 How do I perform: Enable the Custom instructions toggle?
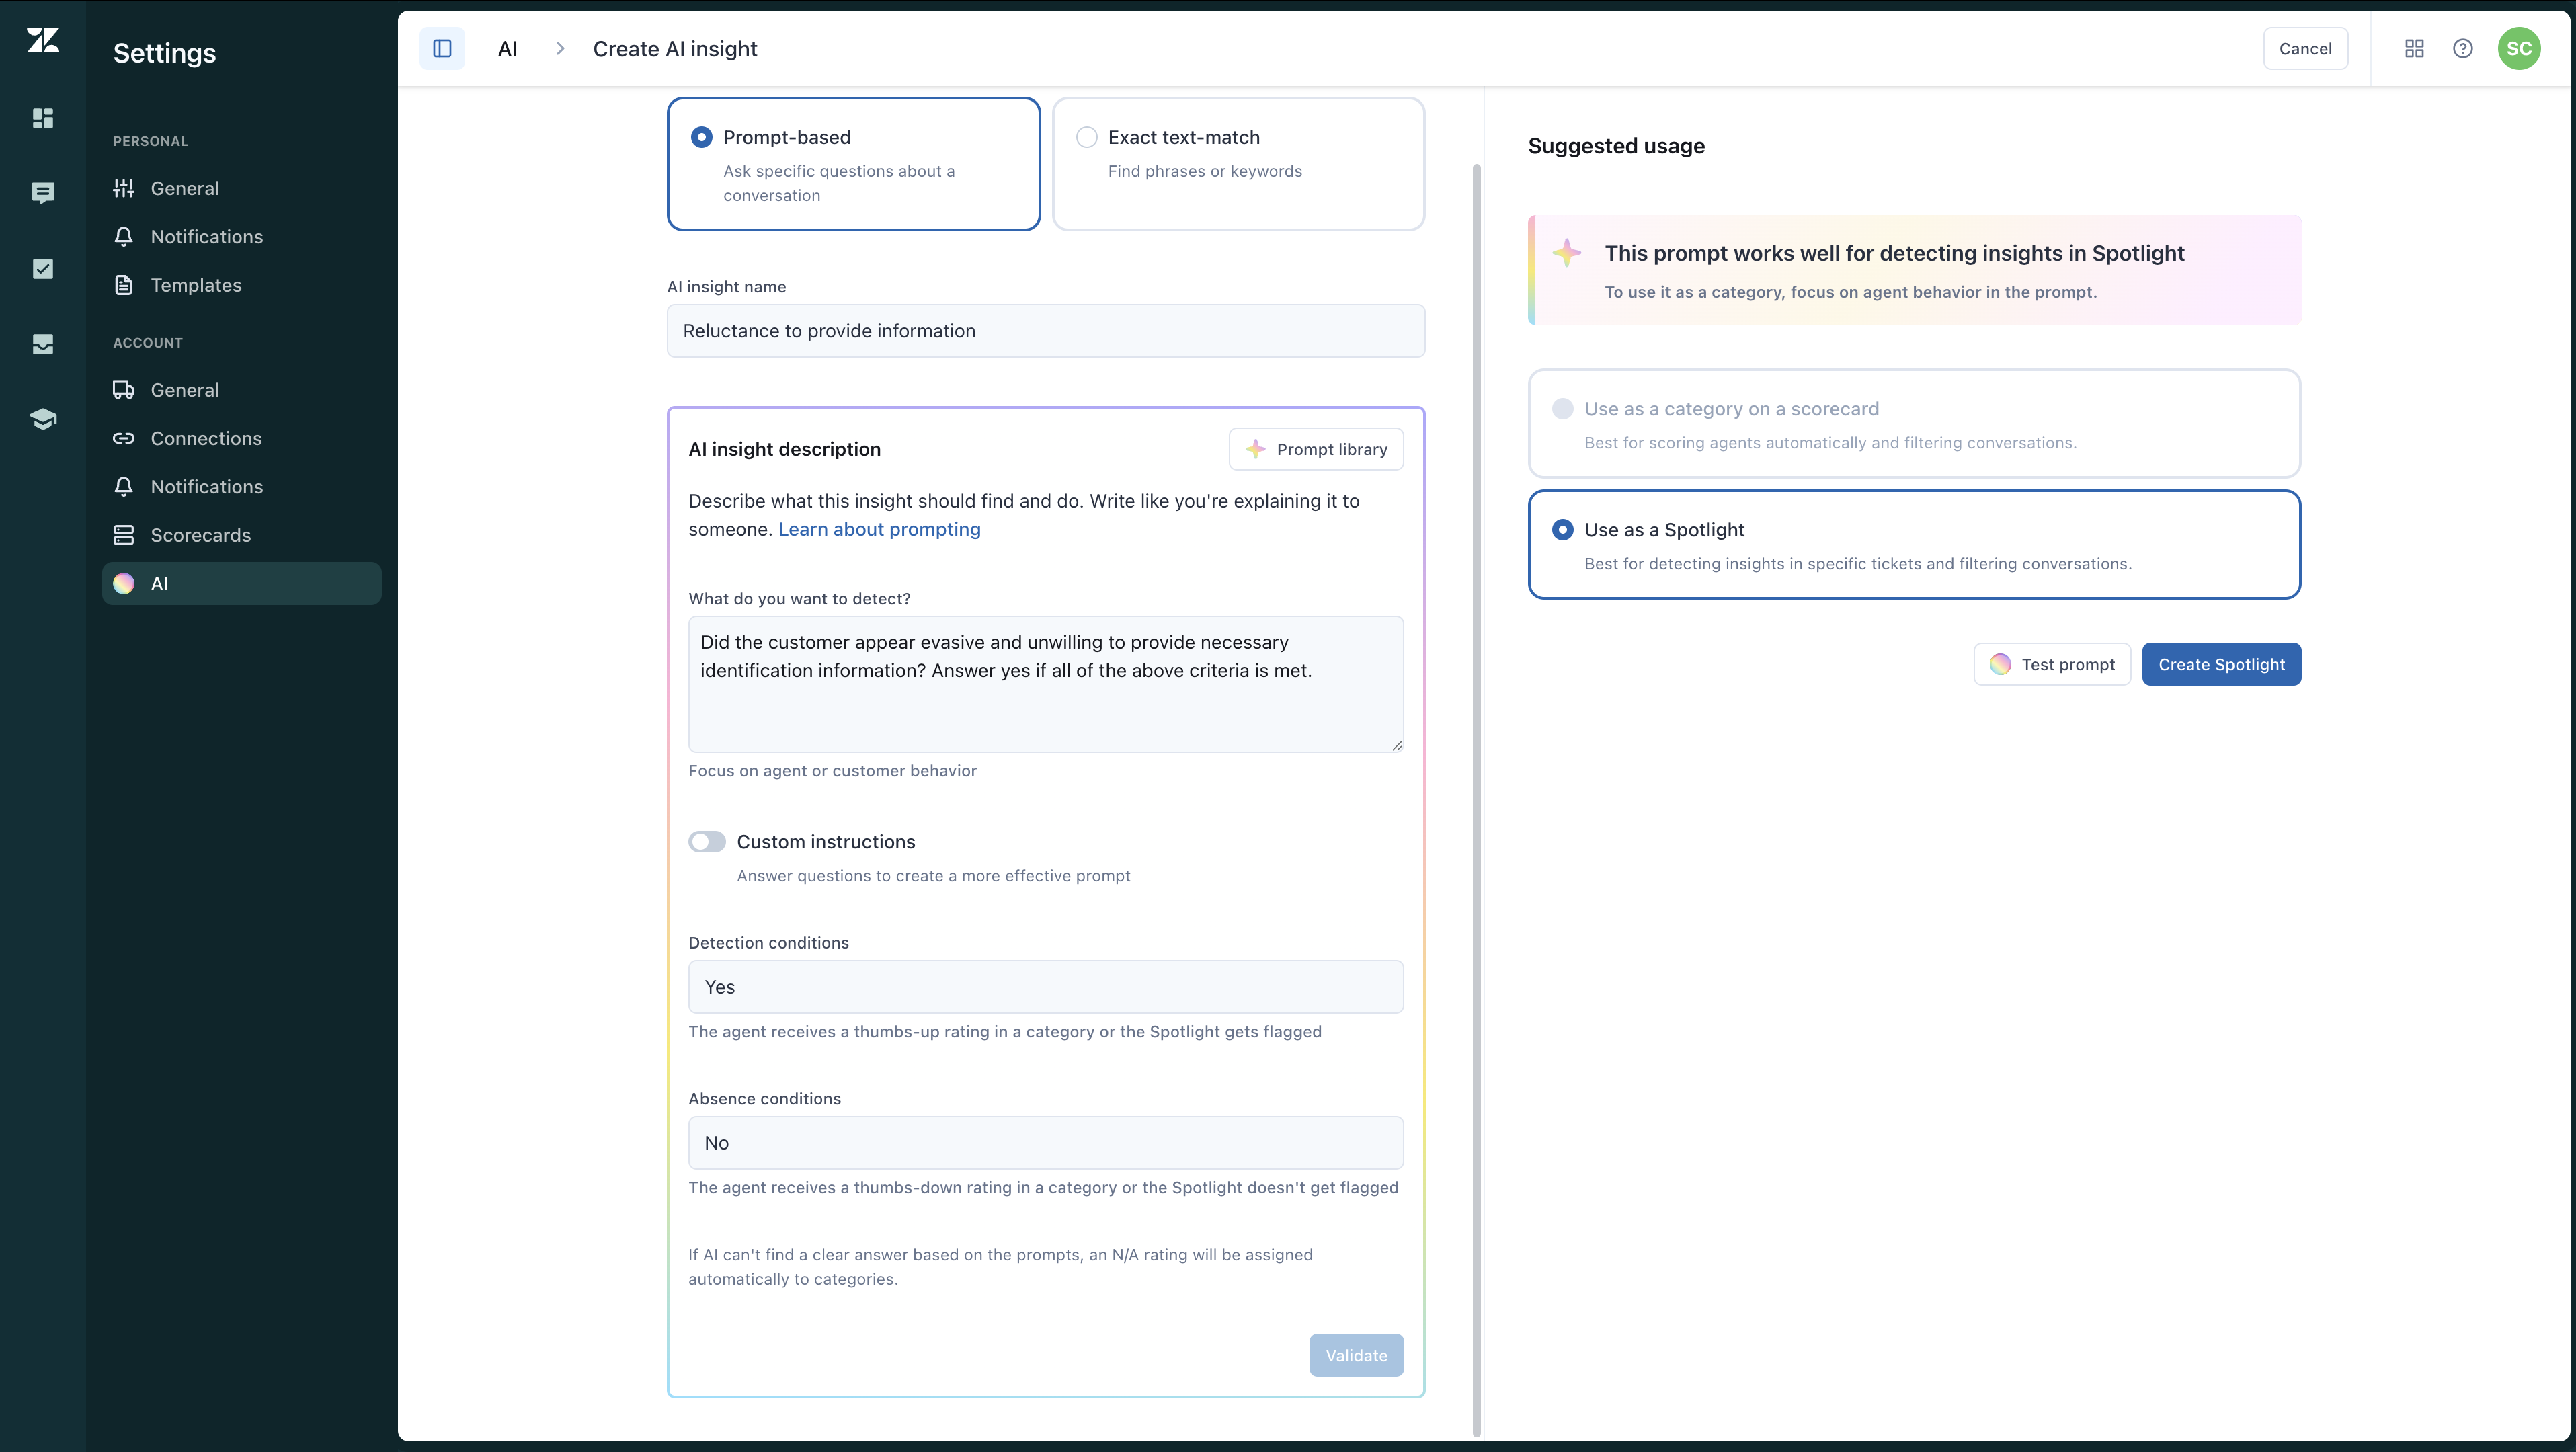(x=707, y=842)
